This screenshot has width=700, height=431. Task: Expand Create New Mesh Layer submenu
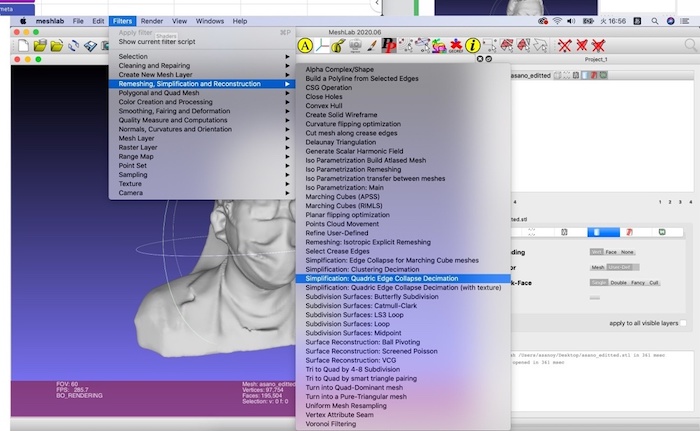202,75
